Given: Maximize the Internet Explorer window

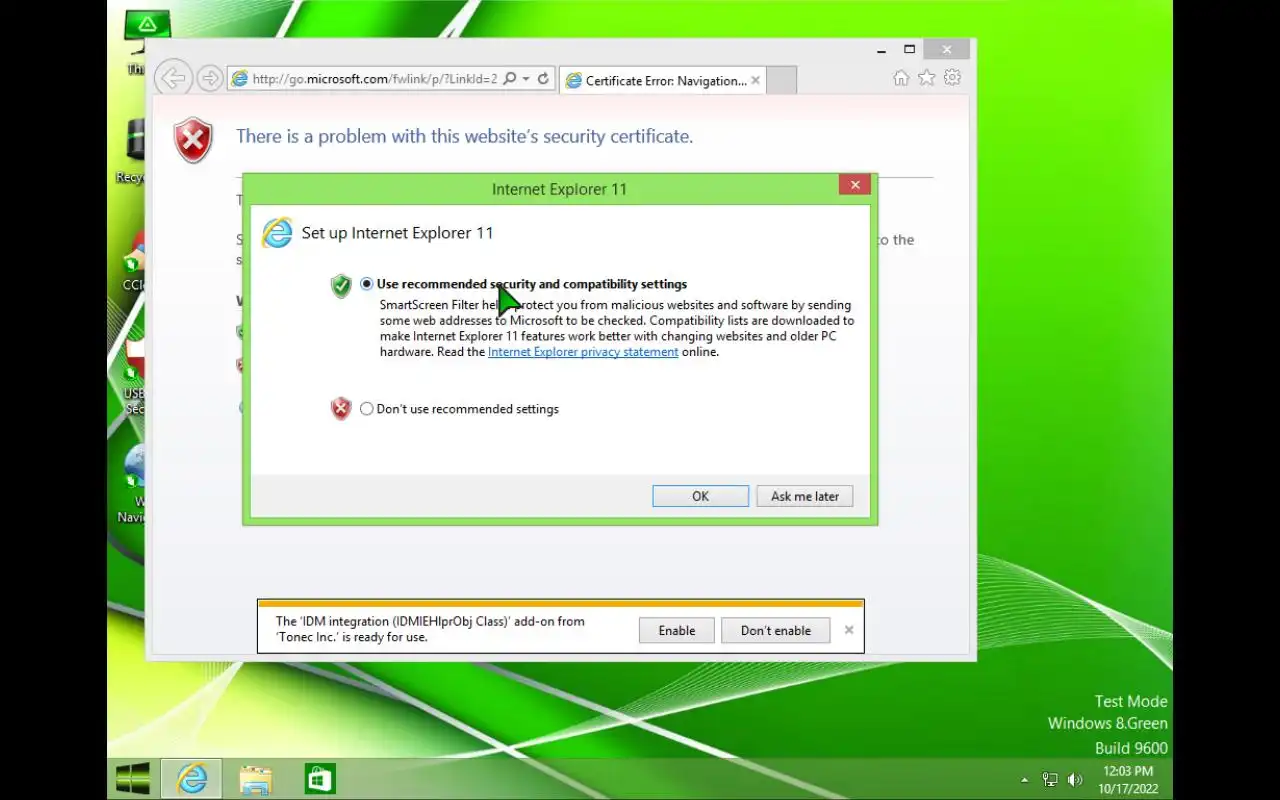Looking at the screenshot, I should (x=909, y=49).
